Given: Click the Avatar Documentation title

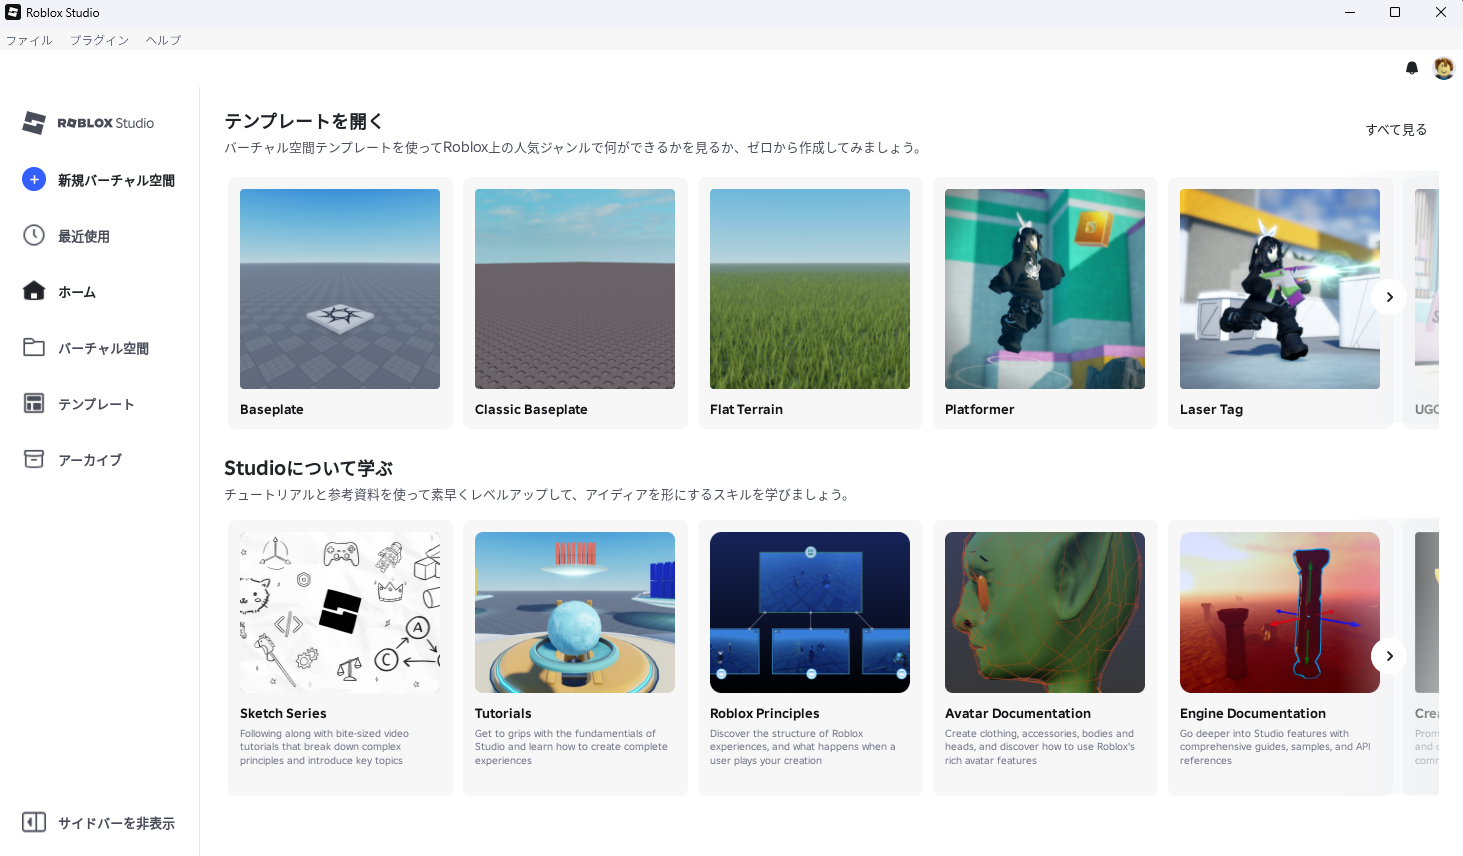Looking at the screenshot, I should click(1018, 713).
